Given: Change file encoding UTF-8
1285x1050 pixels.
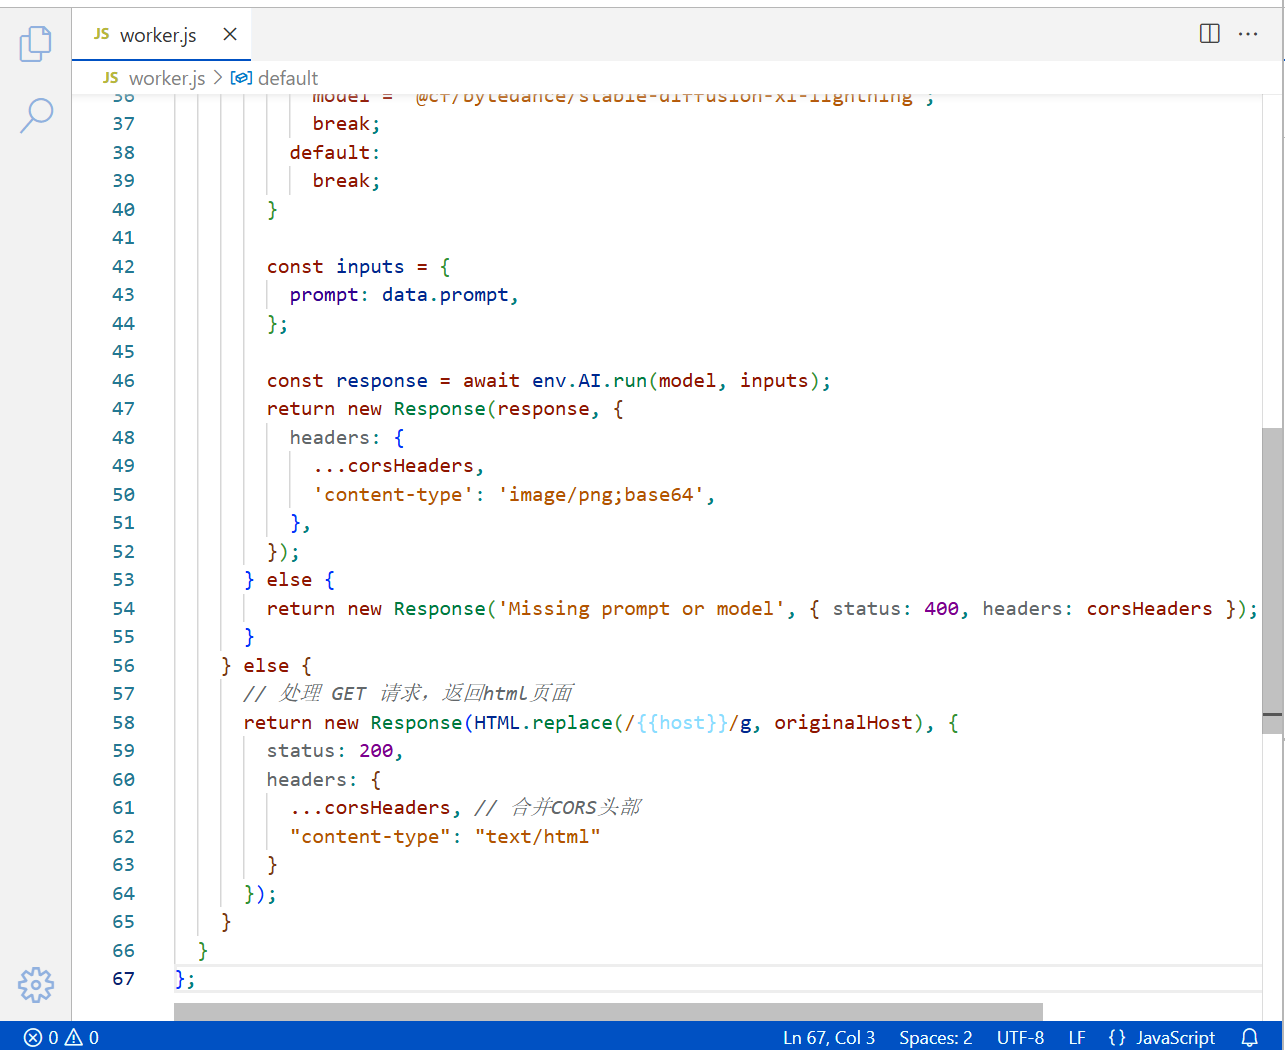Looking at the screenshot, I should tap(1020, 1037).
